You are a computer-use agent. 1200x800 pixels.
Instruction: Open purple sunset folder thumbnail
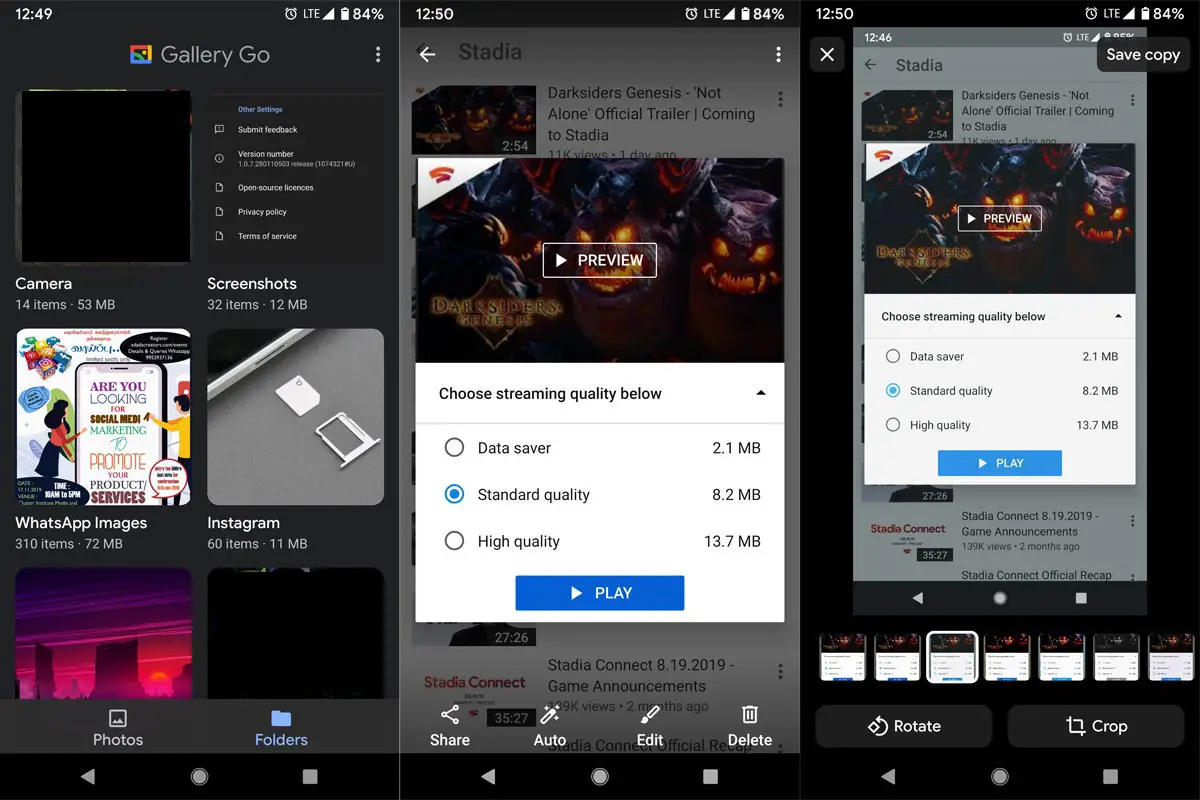(103, 633)
